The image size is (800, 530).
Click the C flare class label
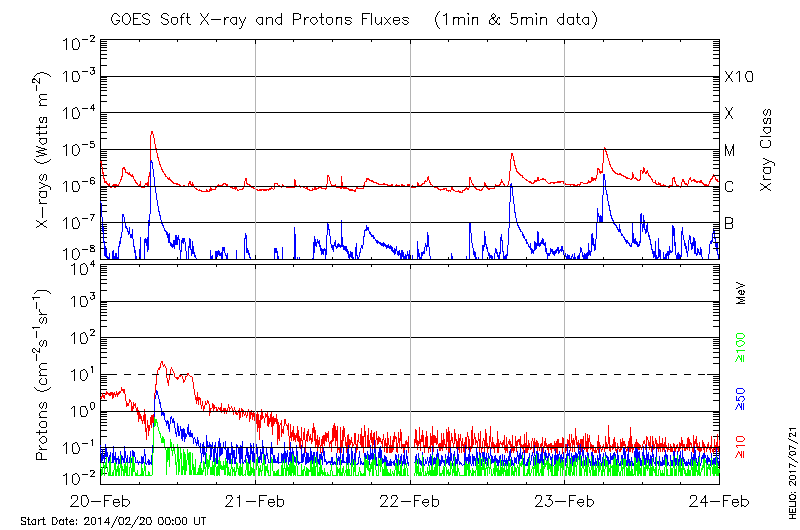pos(729,187)
